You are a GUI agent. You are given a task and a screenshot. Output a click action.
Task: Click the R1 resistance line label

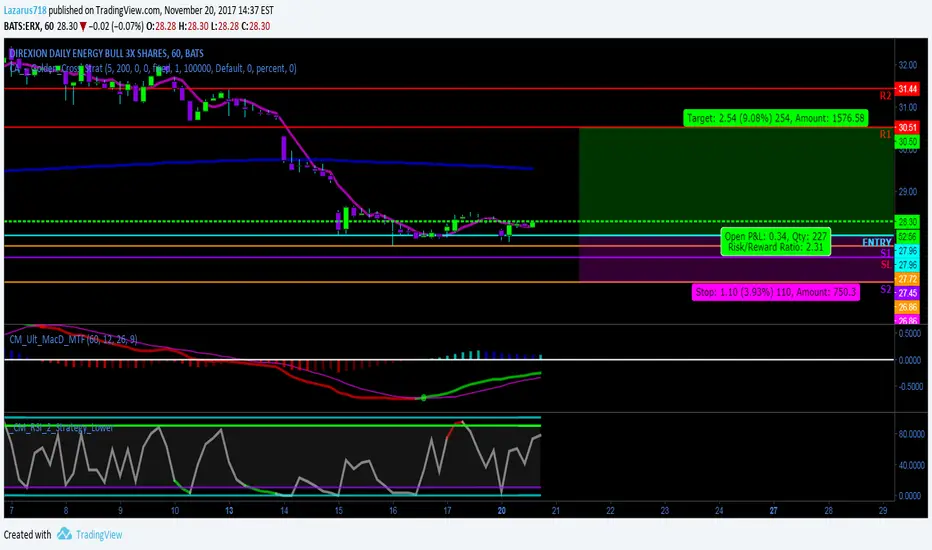(x=885, y=134)
